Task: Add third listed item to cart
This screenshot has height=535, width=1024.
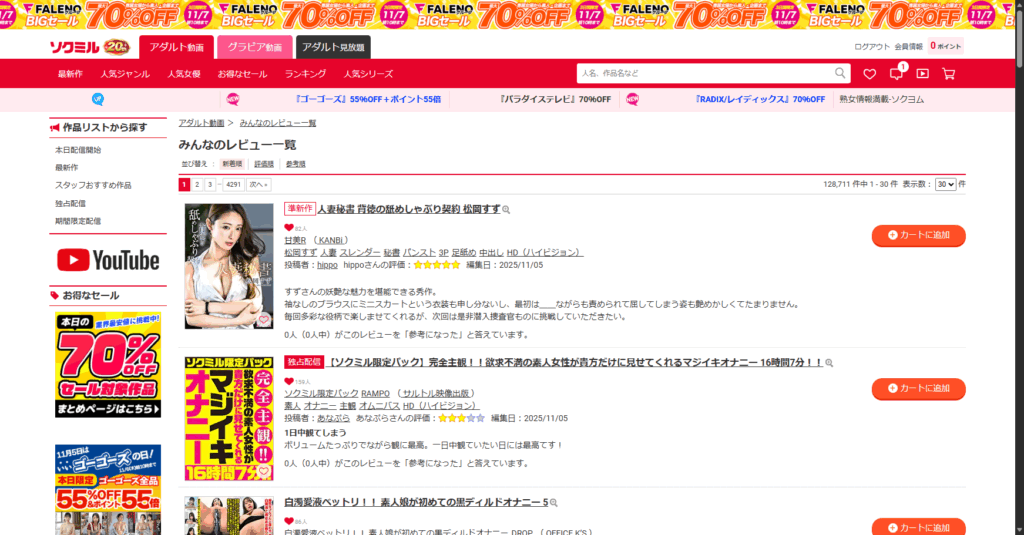Action: pos(918,527)
